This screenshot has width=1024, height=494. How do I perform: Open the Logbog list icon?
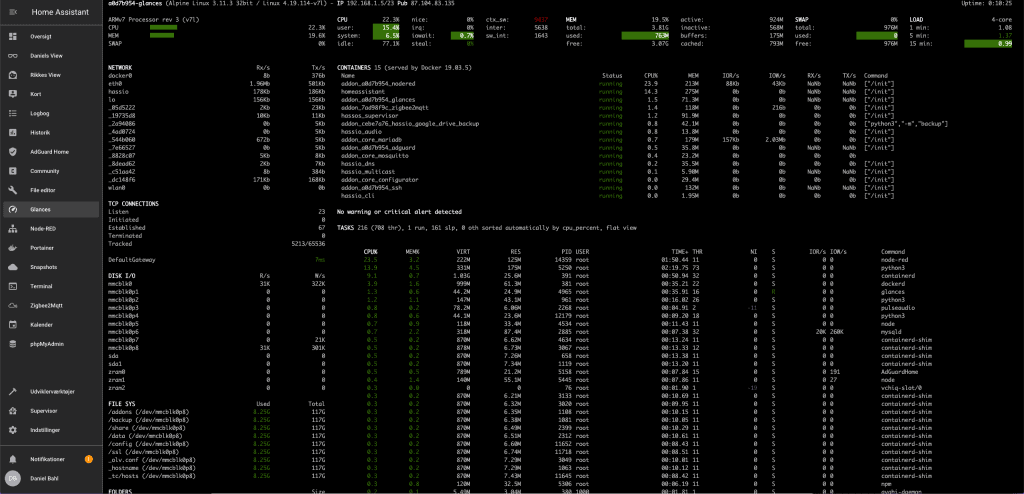point(12,113)
